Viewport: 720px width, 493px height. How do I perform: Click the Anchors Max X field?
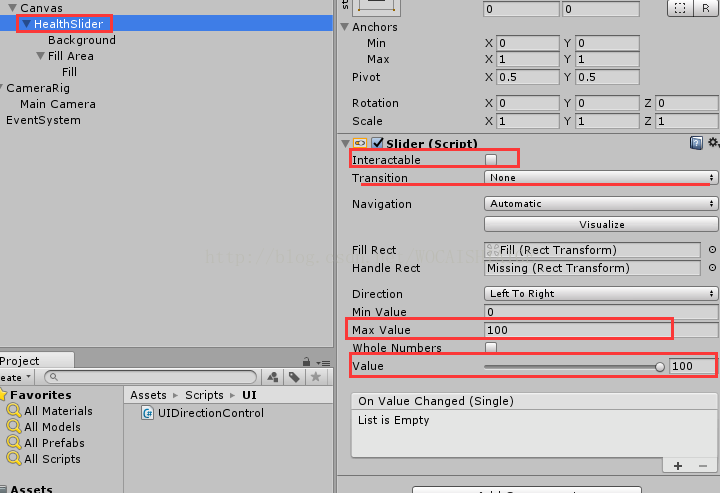tap(528, 59)
